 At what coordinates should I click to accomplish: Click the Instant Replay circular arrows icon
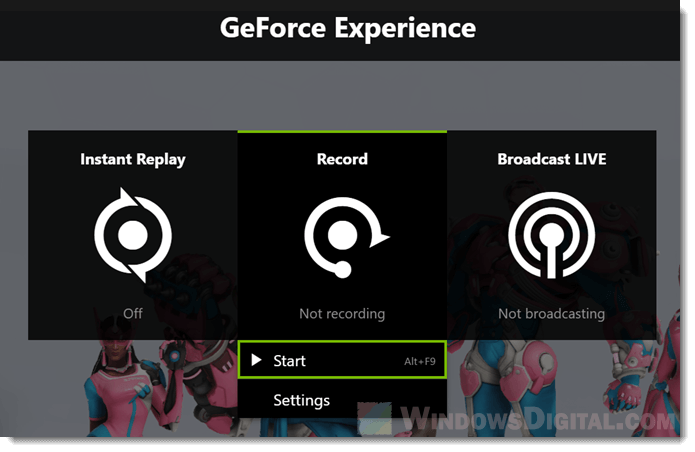(x=133, y=235)
